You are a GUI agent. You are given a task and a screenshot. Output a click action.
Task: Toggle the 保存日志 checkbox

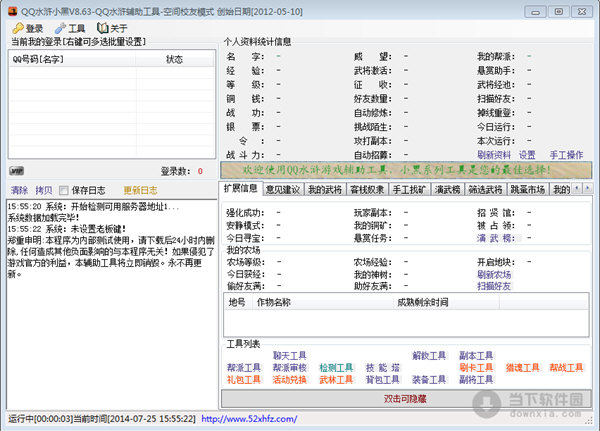point(64,190)
